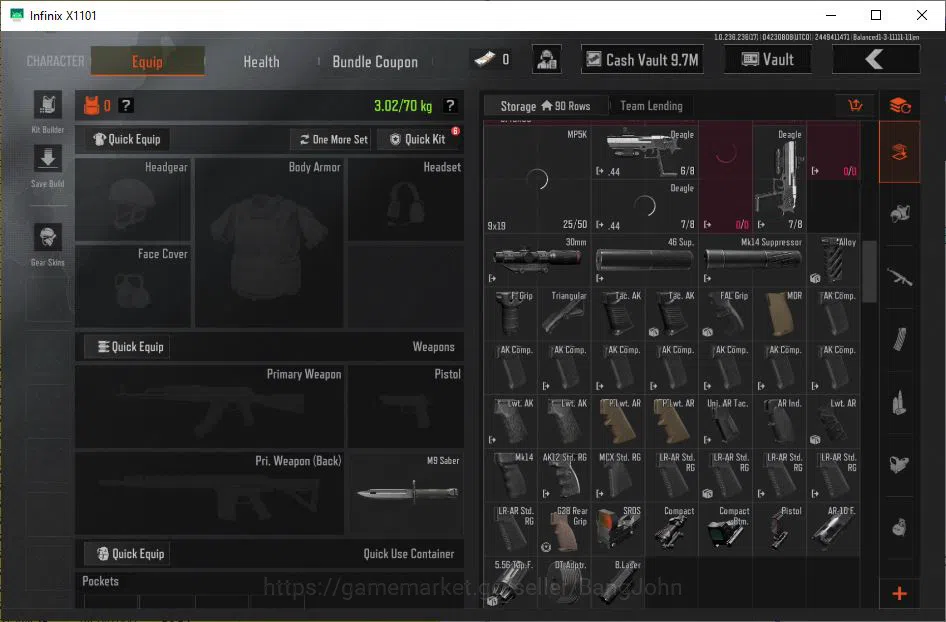Click Quick Equip for Quick Use Container
946x622 pixels.
[127, 554]
